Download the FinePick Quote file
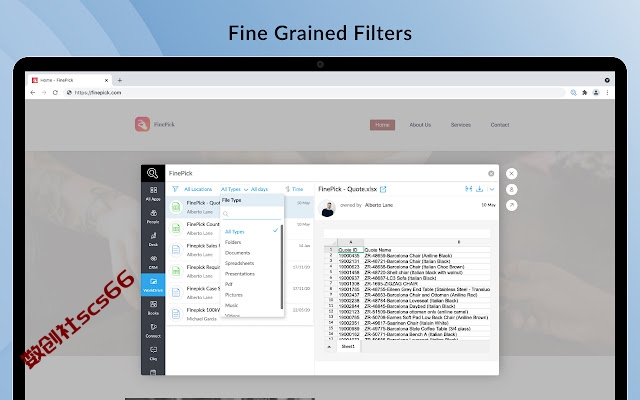The image size is (640, 400). (480, 189)
